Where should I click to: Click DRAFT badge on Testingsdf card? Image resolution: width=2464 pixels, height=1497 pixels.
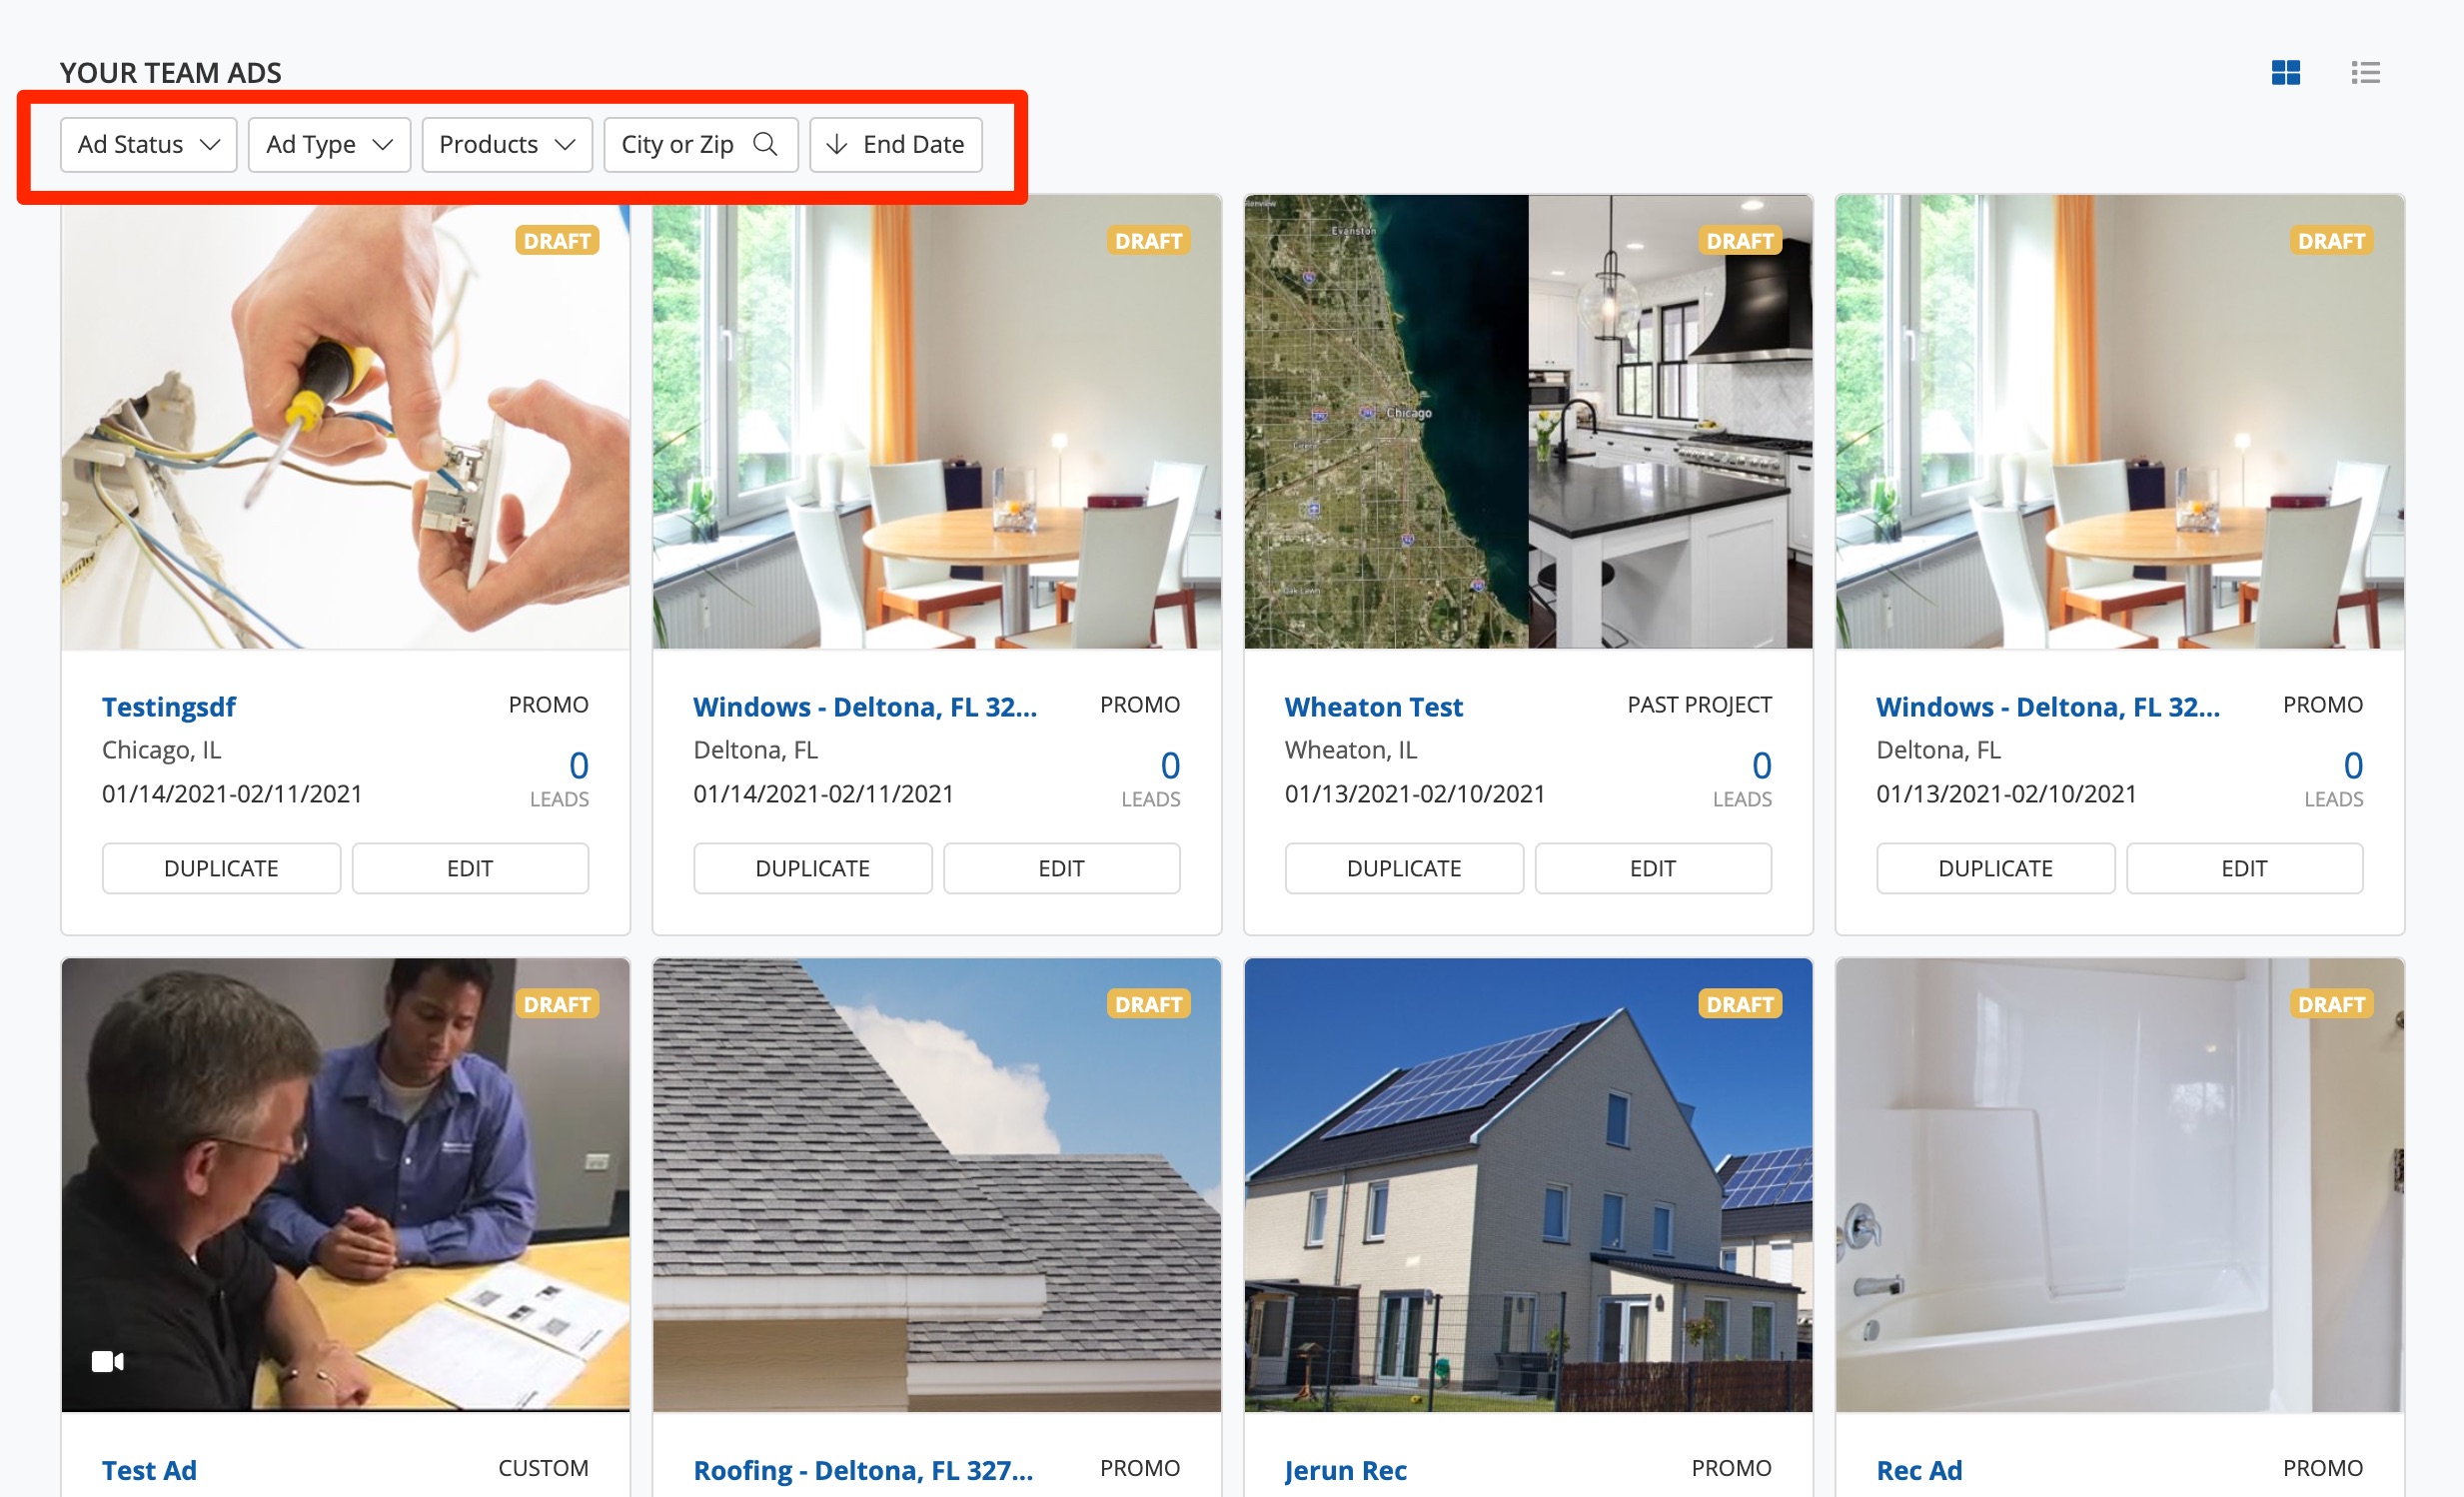click(x=557, y=240)
